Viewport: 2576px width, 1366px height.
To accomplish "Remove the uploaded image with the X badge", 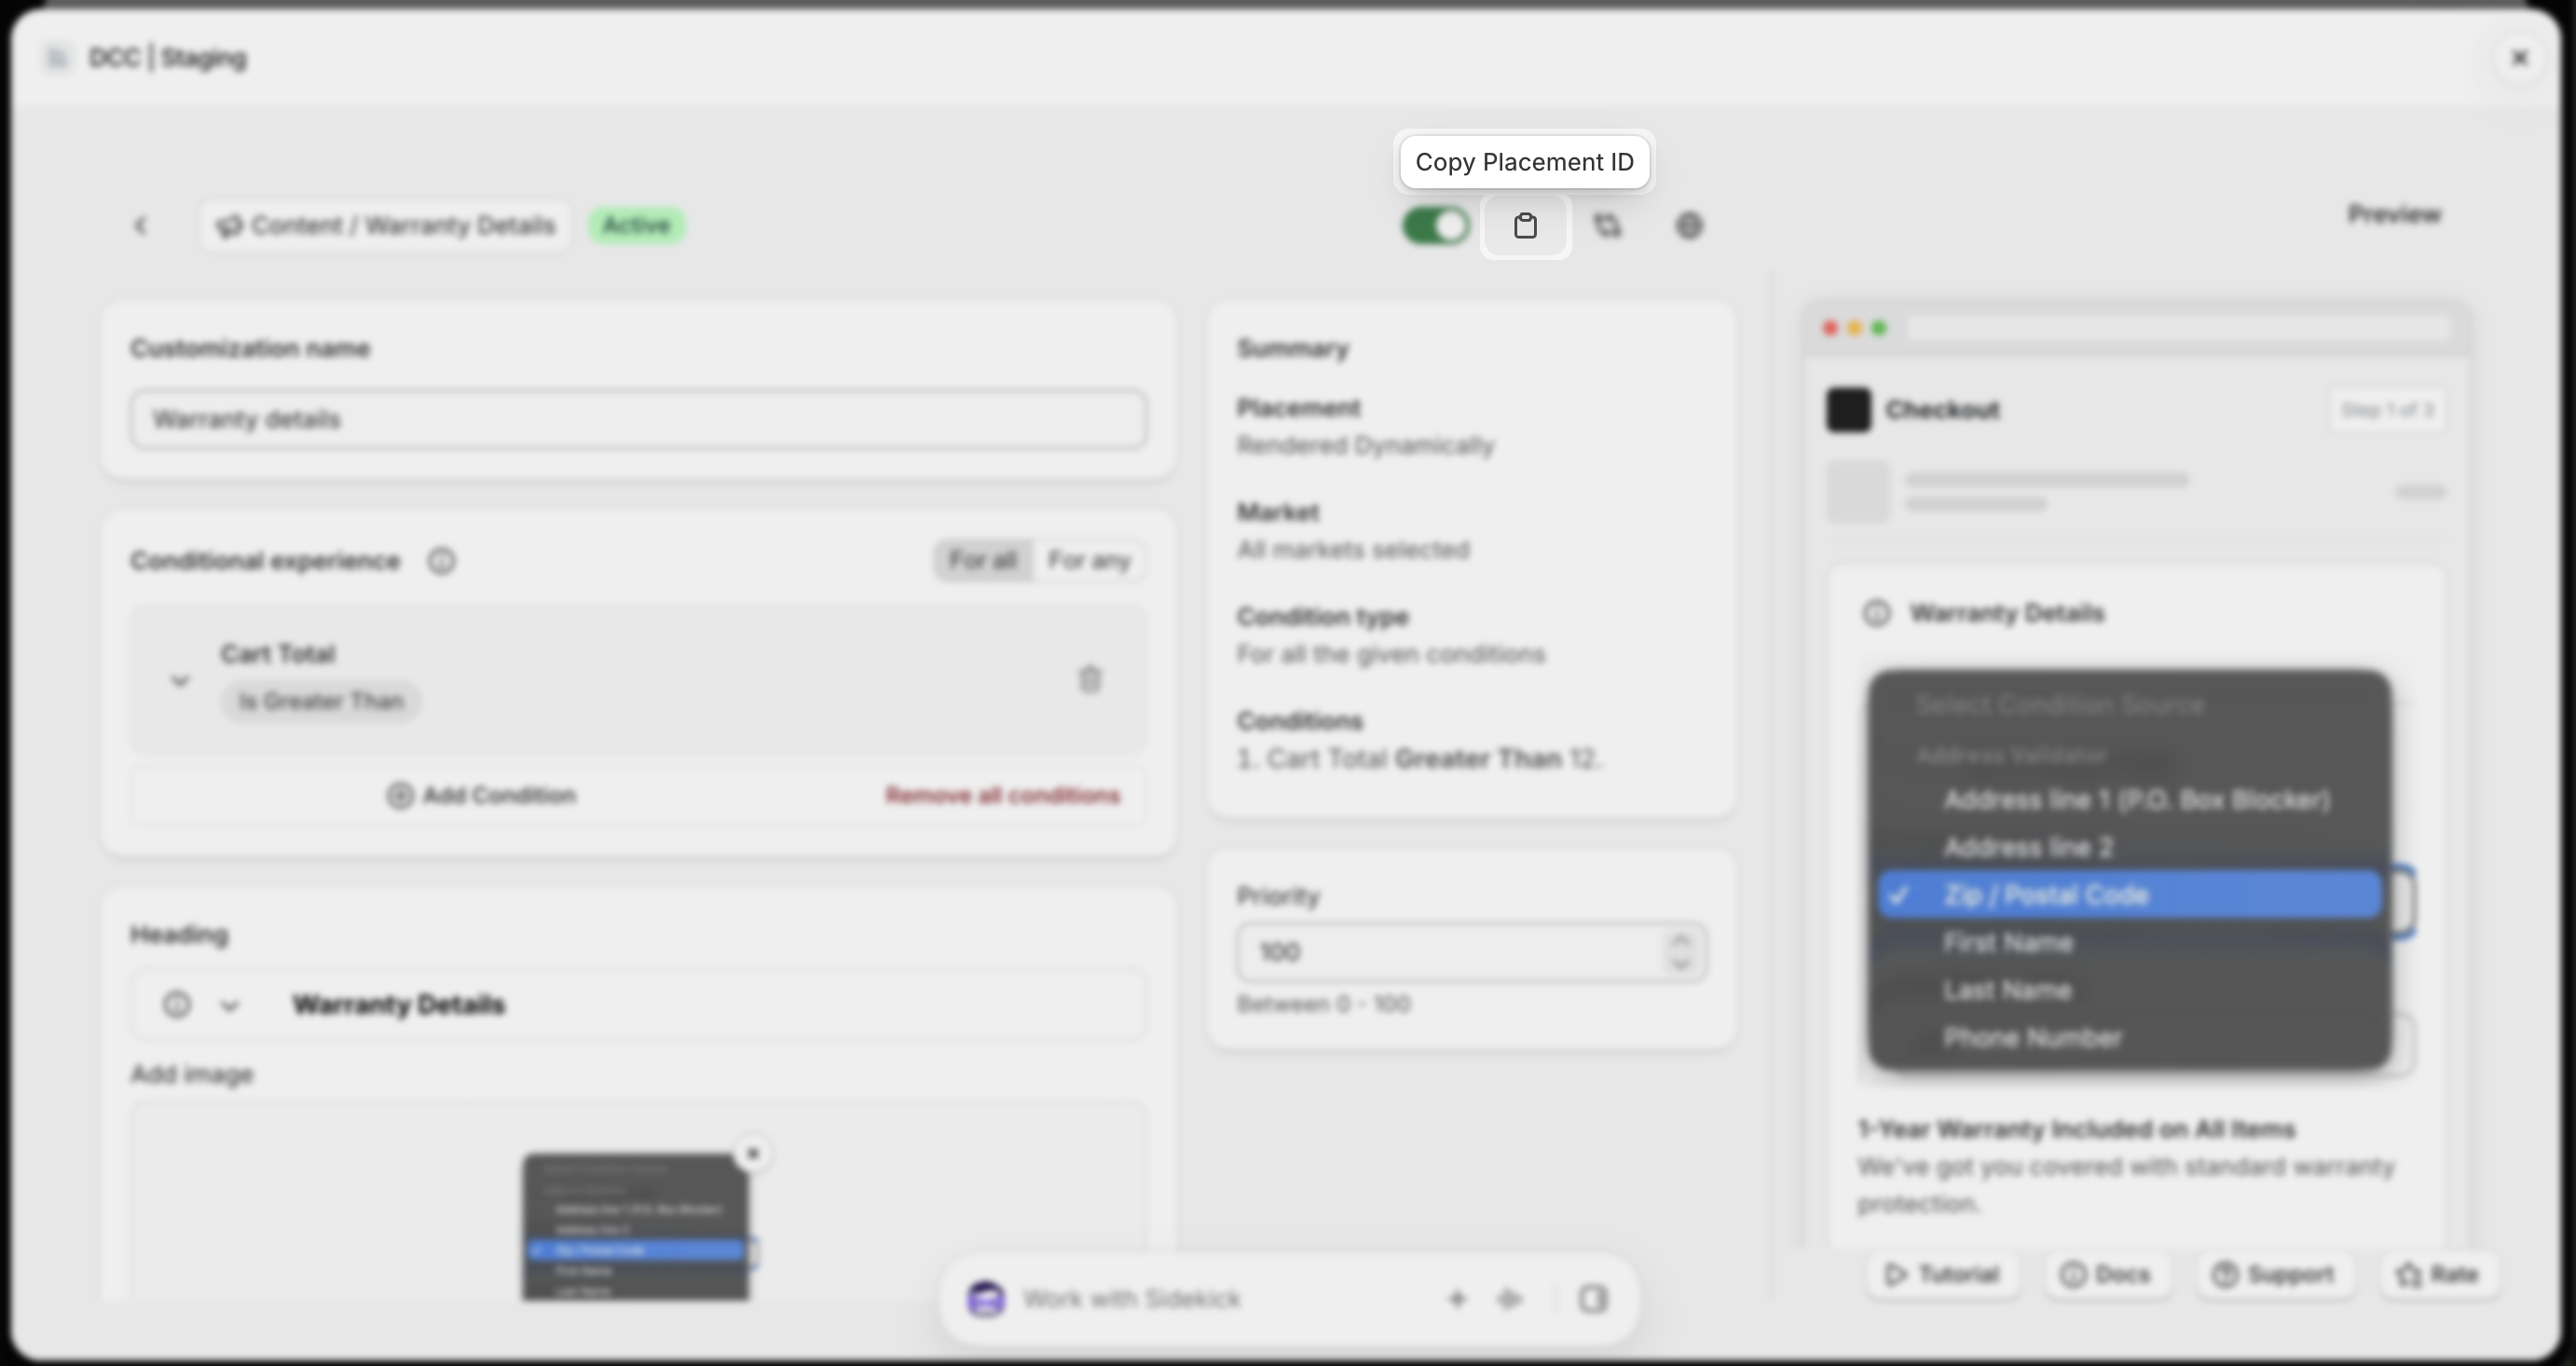I will tap(753, 1154).
